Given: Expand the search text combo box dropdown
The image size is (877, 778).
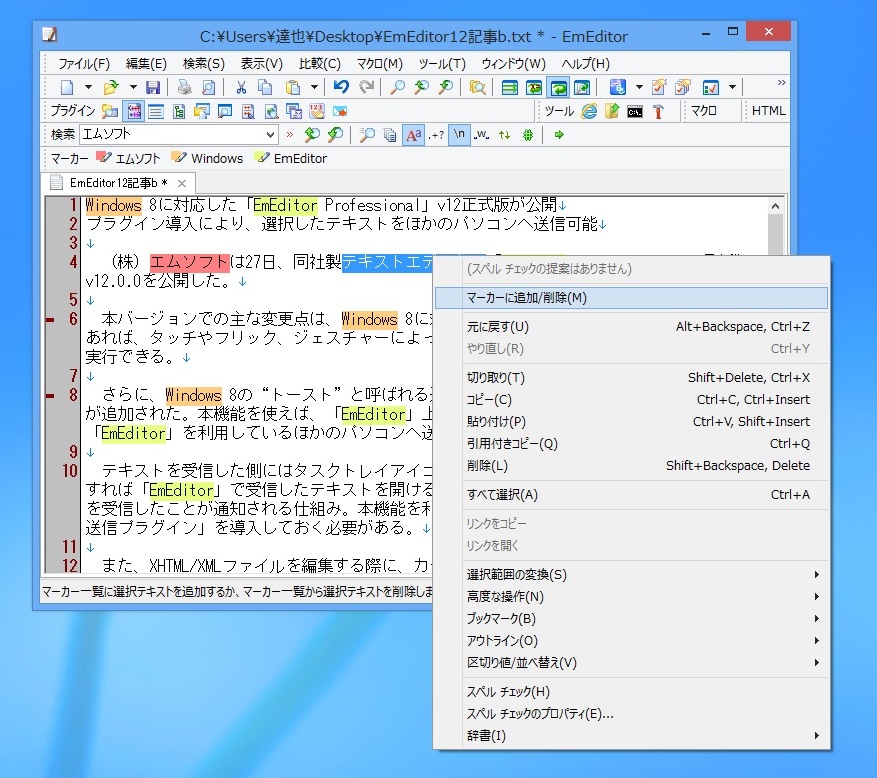Looking at the screenshot, I should 270,135.
